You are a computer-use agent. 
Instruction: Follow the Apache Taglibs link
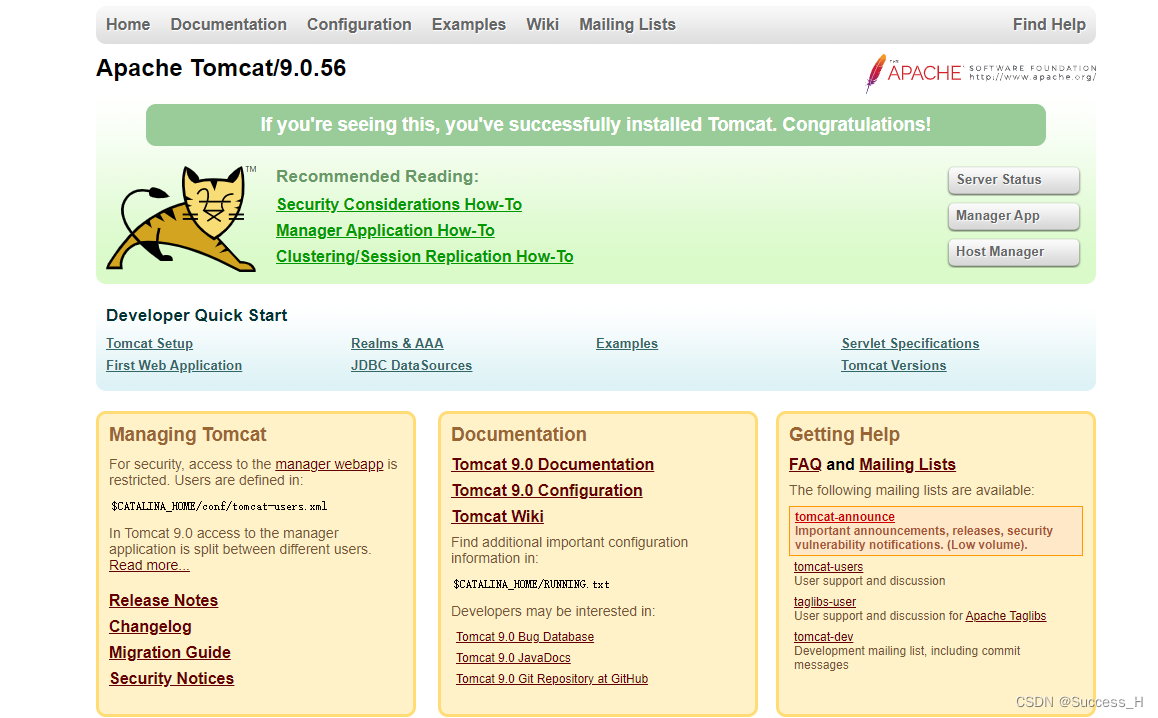click(1006, 616)
